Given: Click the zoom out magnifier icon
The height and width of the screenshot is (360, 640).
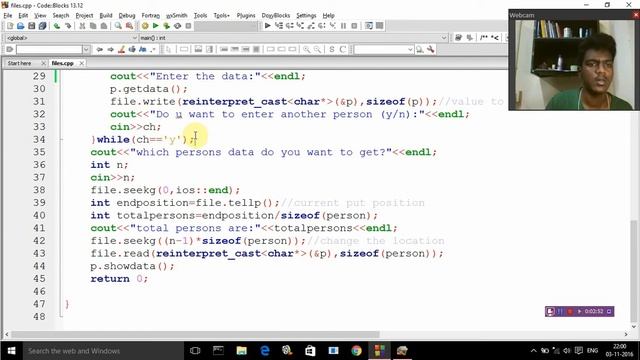Looking at the screenshot, I should [x=318, y=49].
